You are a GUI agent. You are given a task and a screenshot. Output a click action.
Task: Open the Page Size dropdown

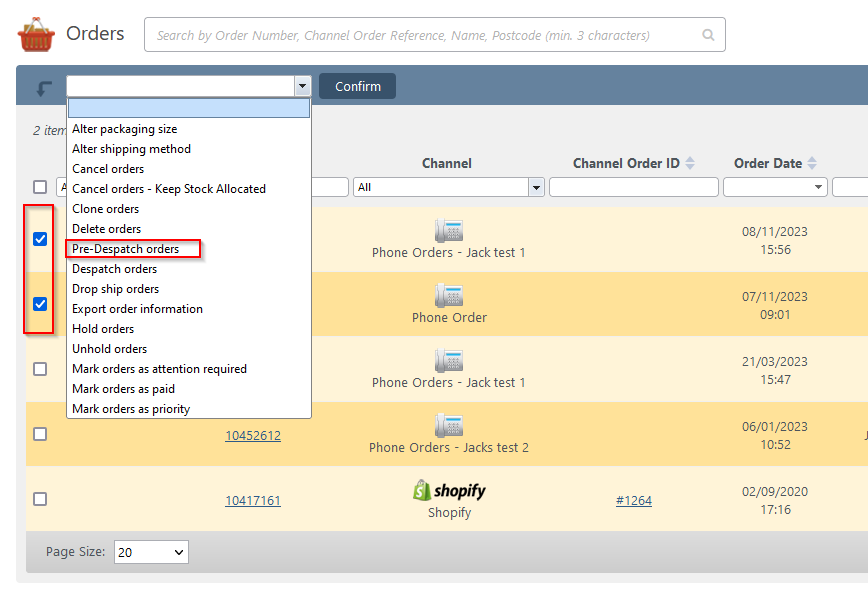(x=151, y=551)
